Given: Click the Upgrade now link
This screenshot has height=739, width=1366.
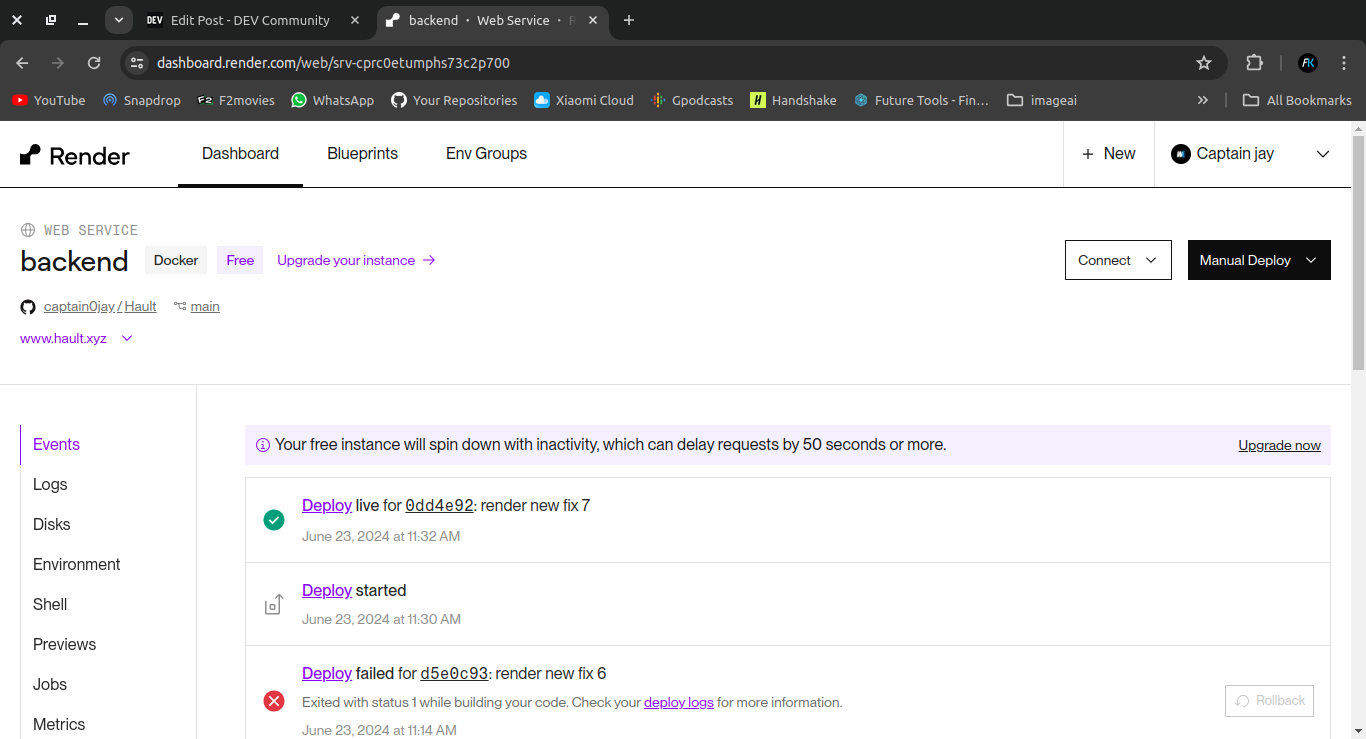Looking at the screenshot, I should (x=1279, y=445).
